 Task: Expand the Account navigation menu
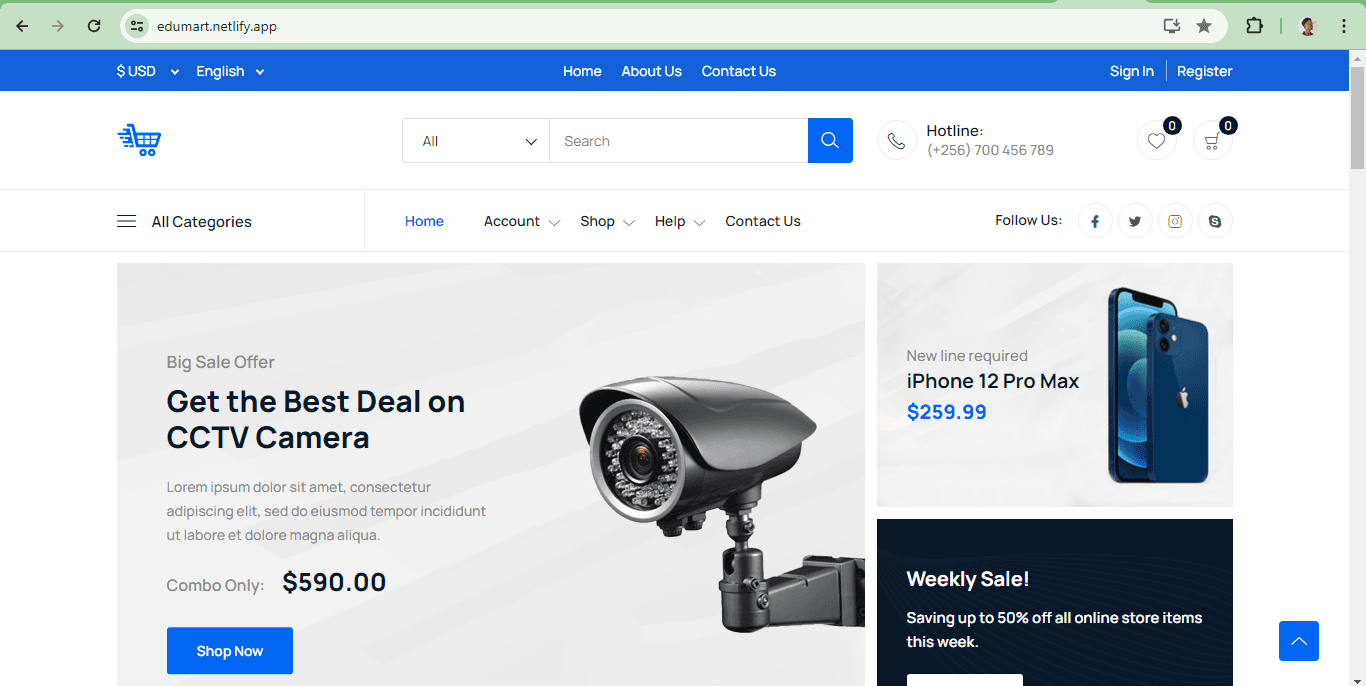tap(521, 222)
